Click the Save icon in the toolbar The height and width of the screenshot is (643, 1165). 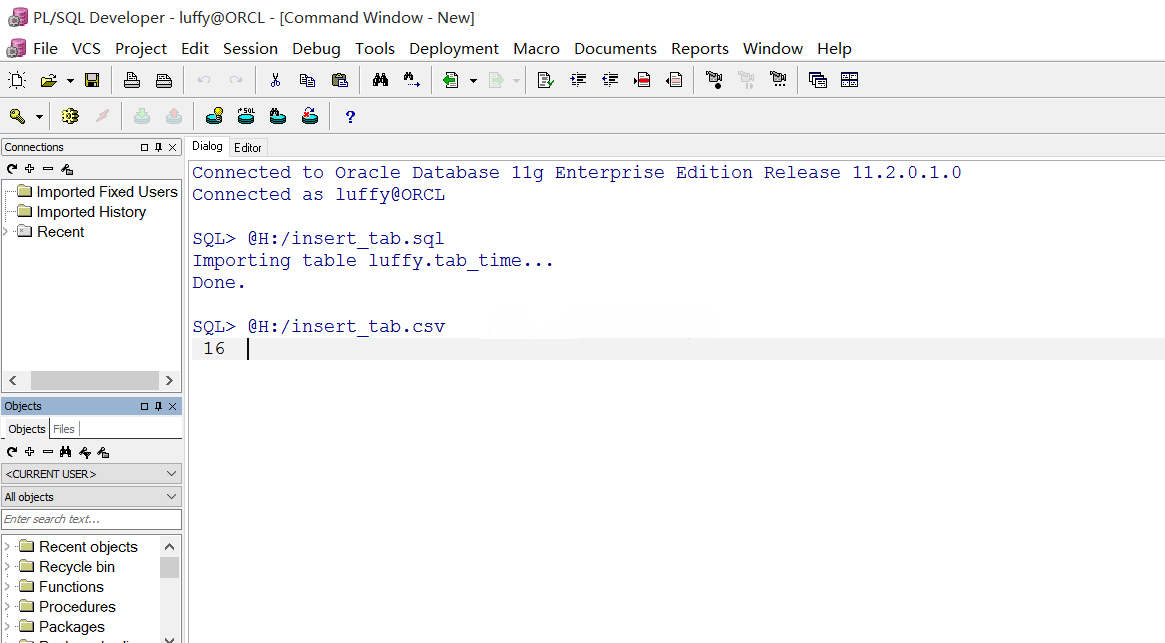(x=93, y=80)
